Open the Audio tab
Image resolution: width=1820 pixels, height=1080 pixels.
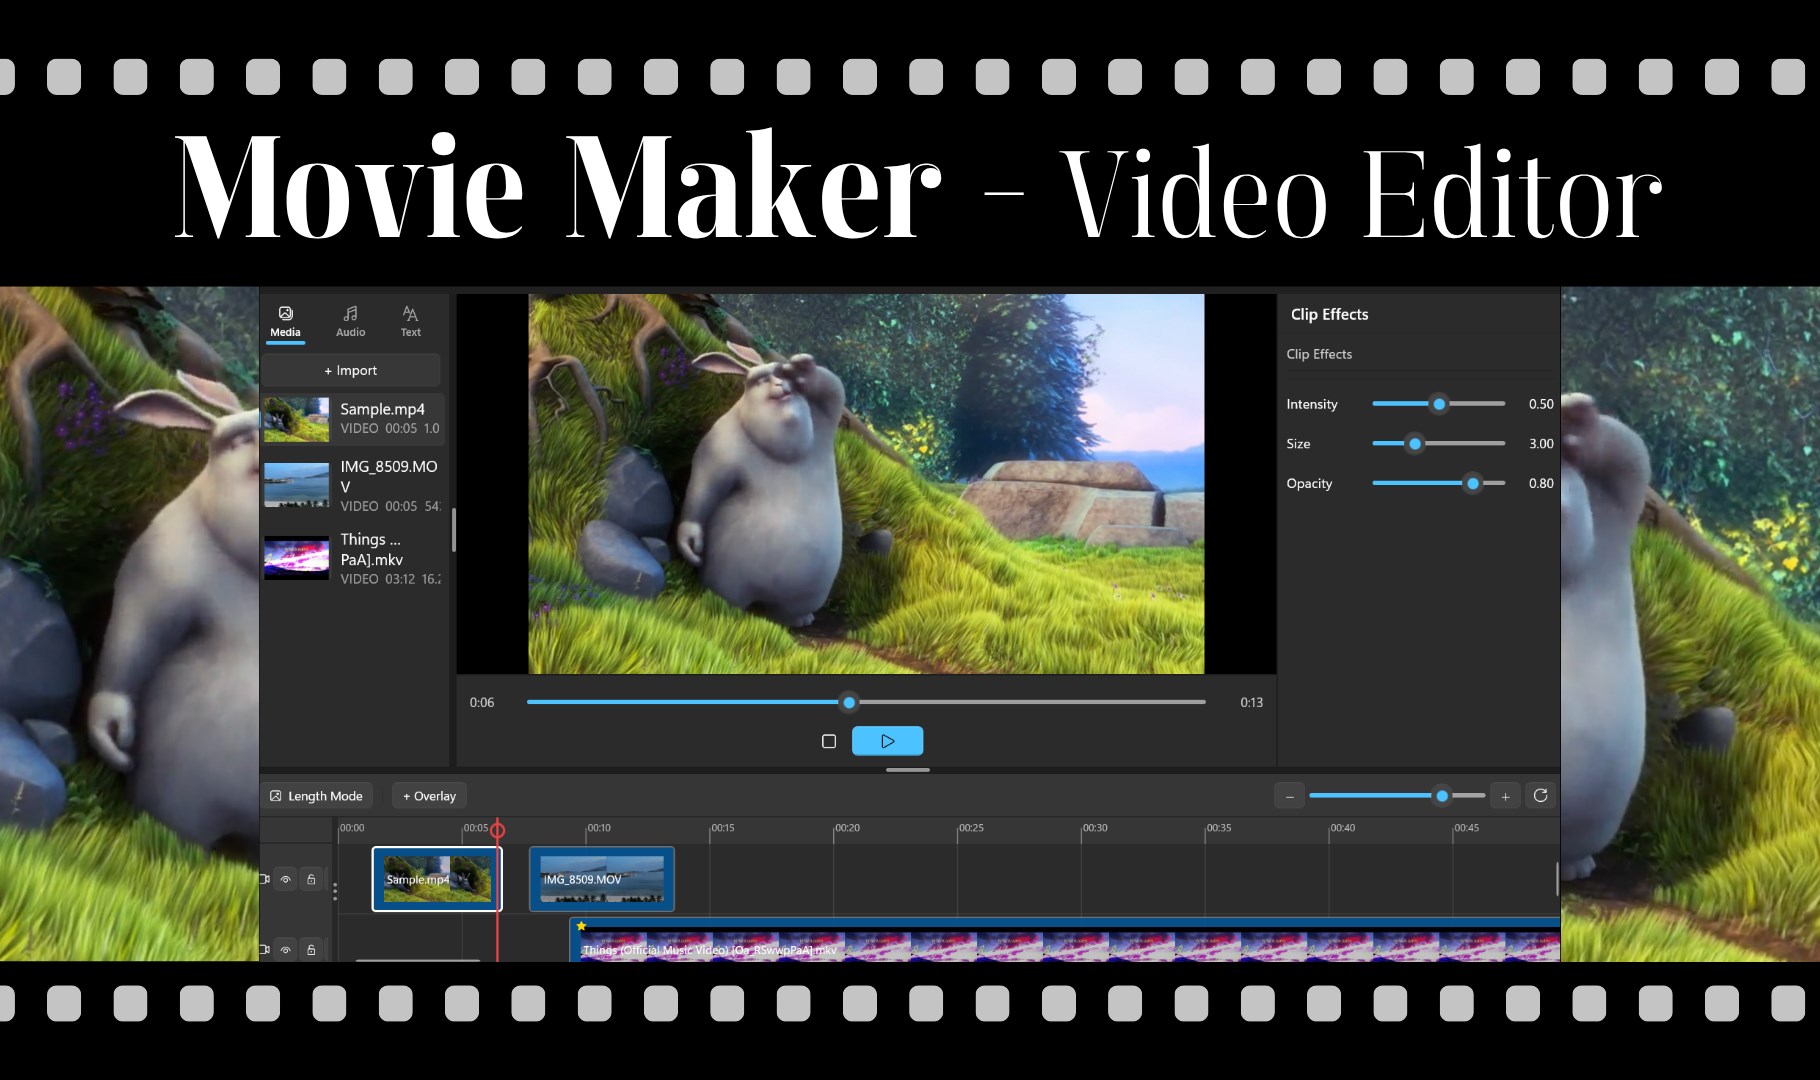coord(350,322)
